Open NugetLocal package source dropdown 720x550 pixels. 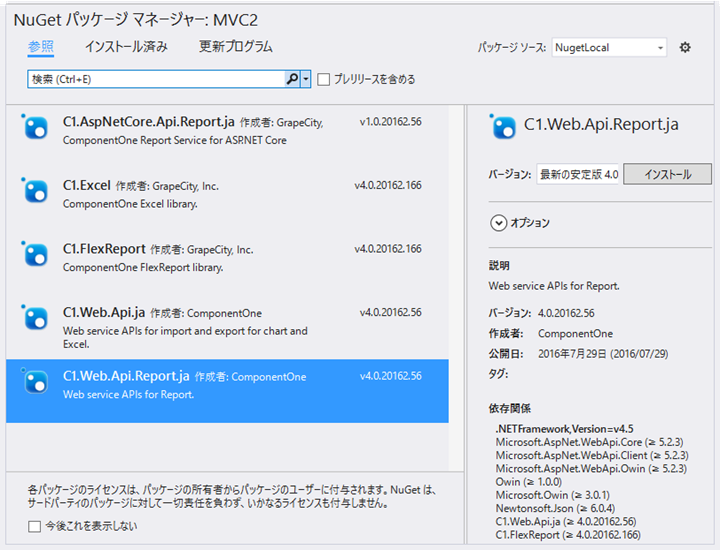click(609, 47)
